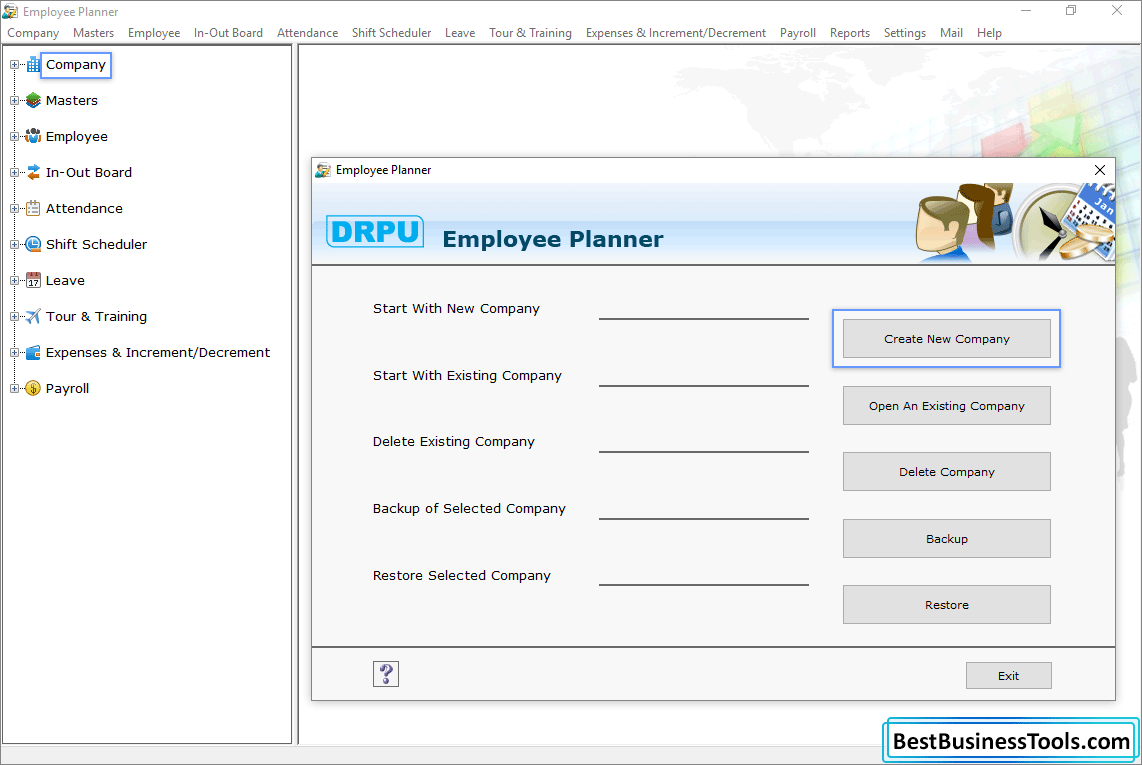Expand the Employee tree node
Image resolution: width=1142 pixels, height=765 pixels.
[x=14, y=136]
